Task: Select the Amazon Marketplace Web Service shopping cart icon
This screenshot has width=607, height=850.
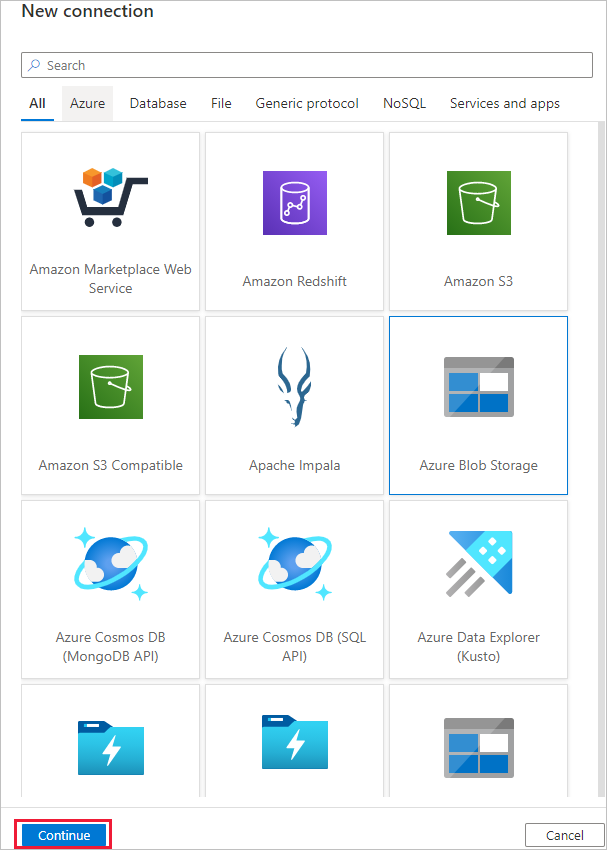Action: click(111, 197)
